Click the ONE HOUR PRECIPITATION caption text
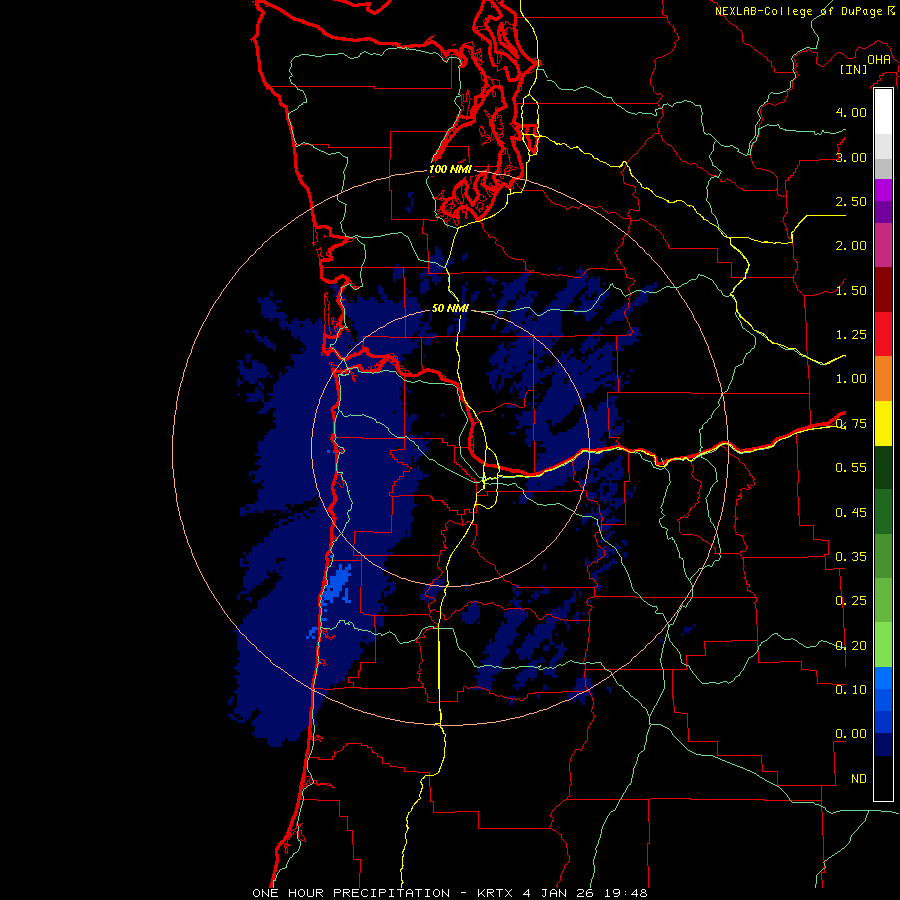The width and height of the screenshot is (900, 900). click(x=351, y=893)
